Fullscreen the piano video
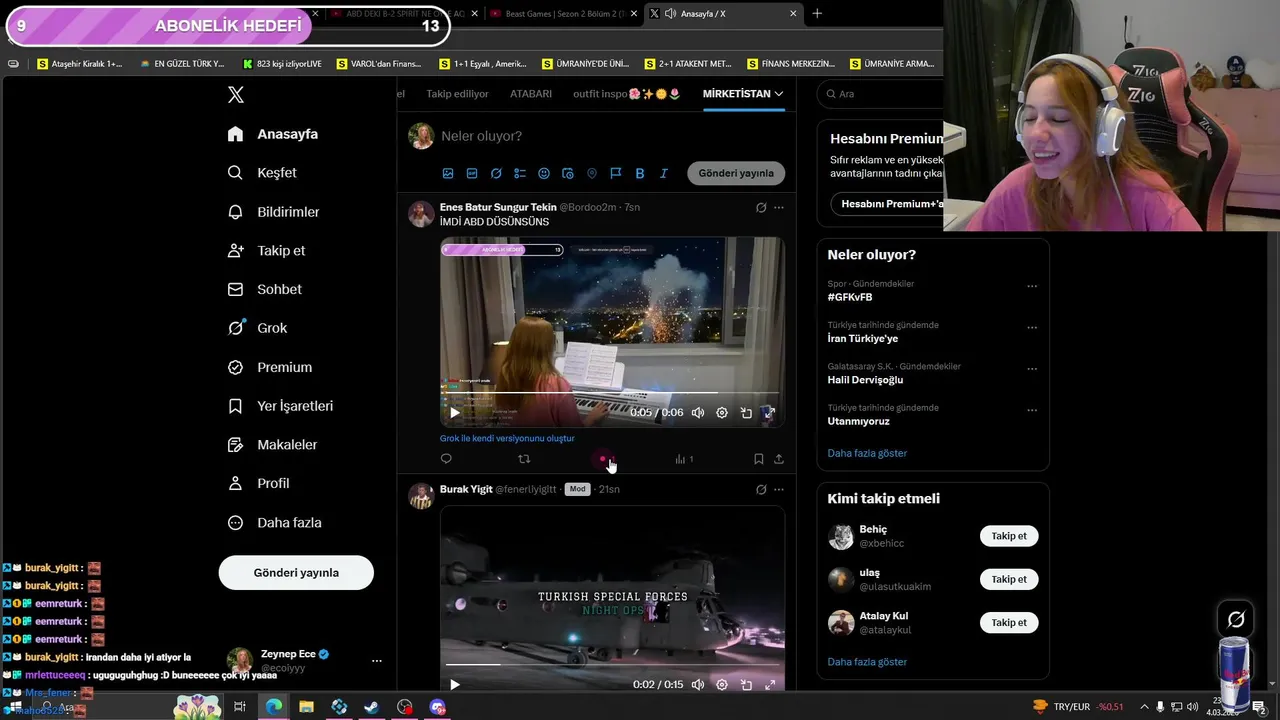1280x720 pixels. pyautogui.click(x=770, y=412)
